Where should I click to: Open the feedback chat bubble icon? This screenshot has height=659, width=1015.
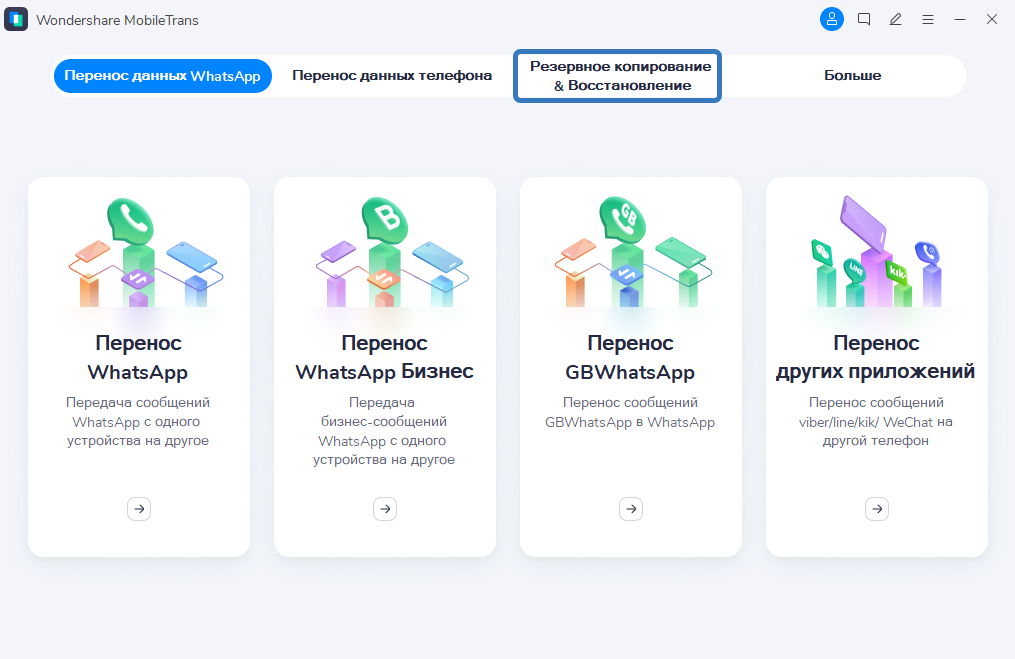[864, 19]
